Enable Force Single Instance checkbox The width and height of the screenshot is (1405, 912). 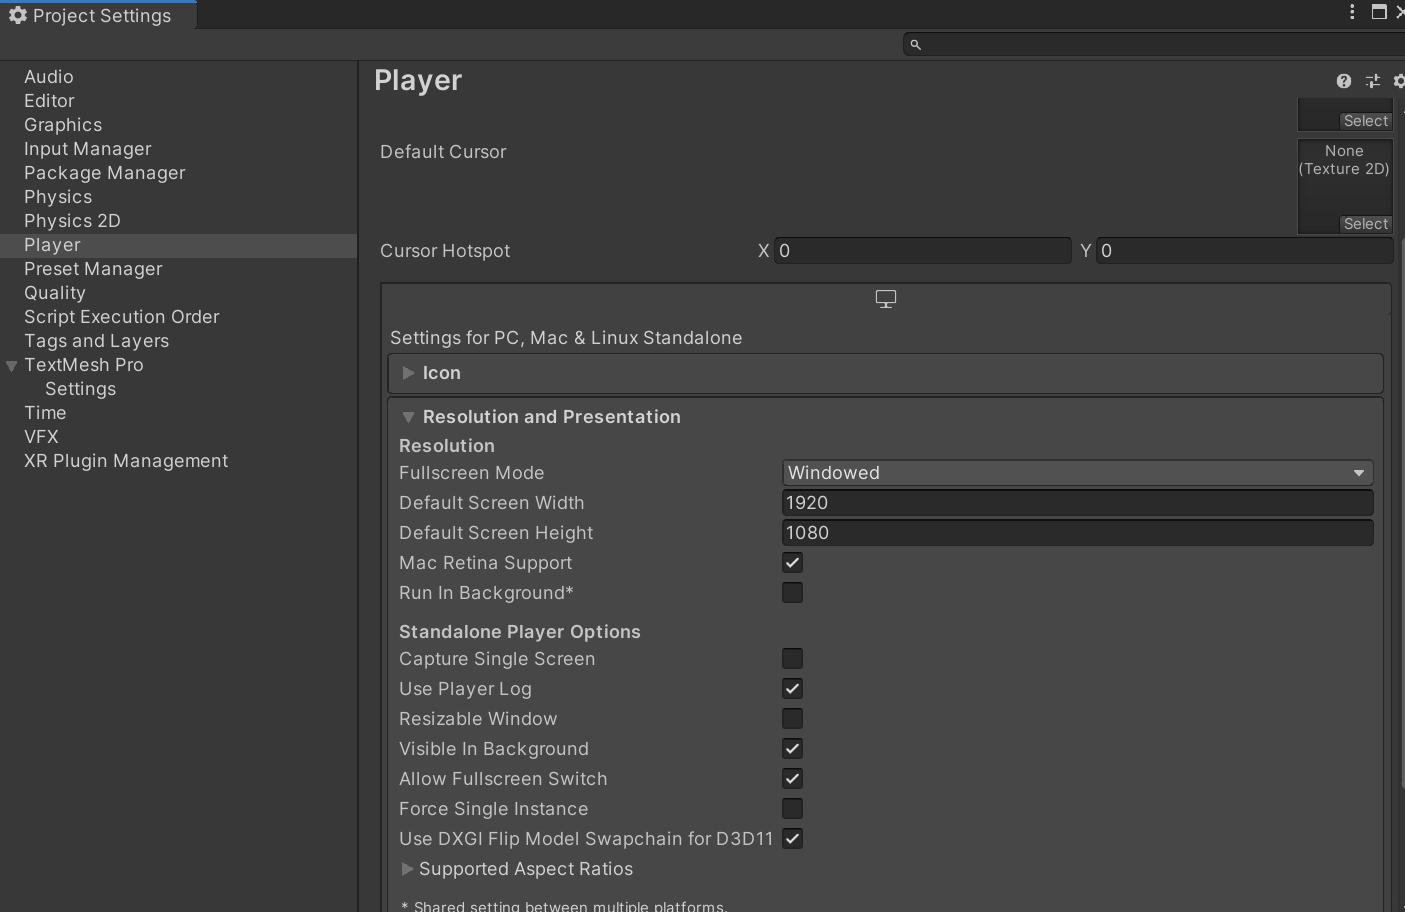click(x=792, y=809)
